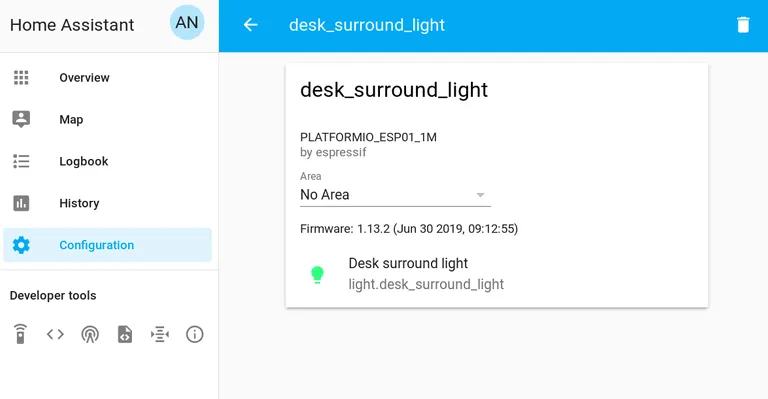Viewport: 768px width, 399px height.
Task: Click the desk_surround_light header title
Action: click(x=367, y=25)
